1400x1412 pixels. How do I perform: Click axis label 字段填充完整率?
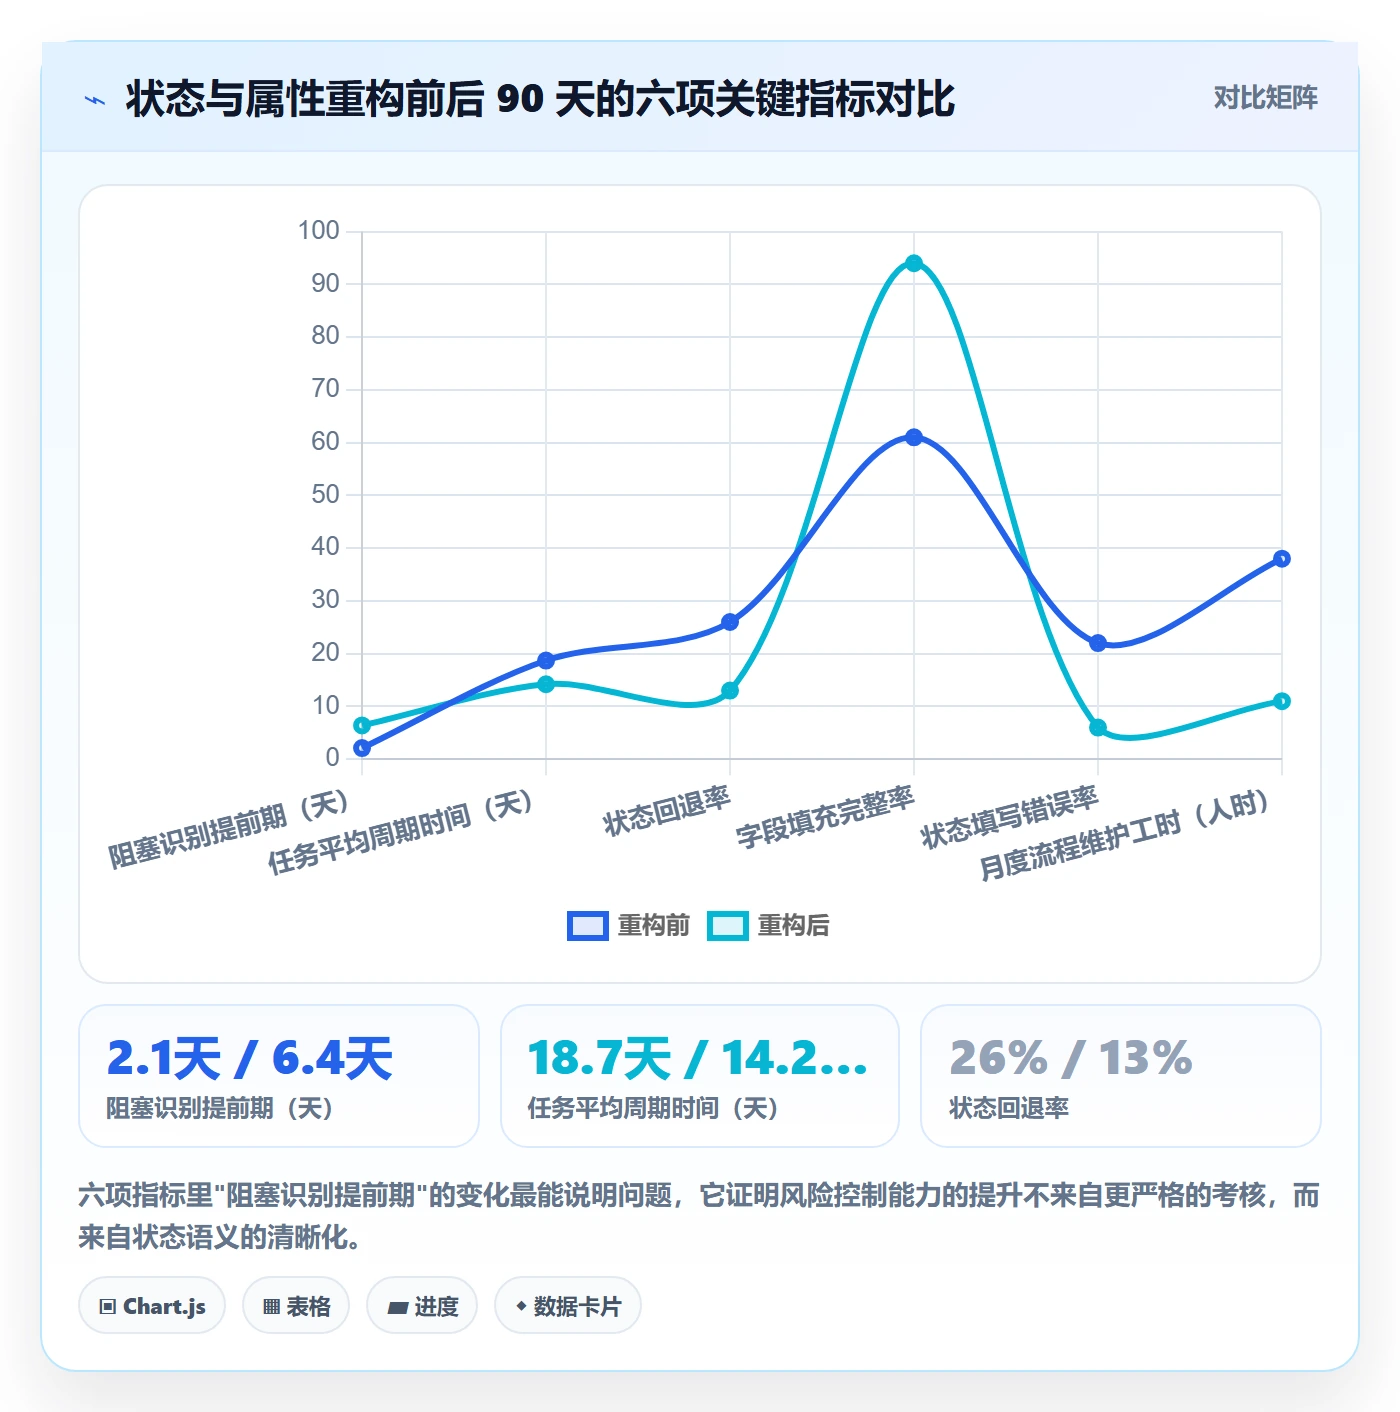[x=825, y=817]
